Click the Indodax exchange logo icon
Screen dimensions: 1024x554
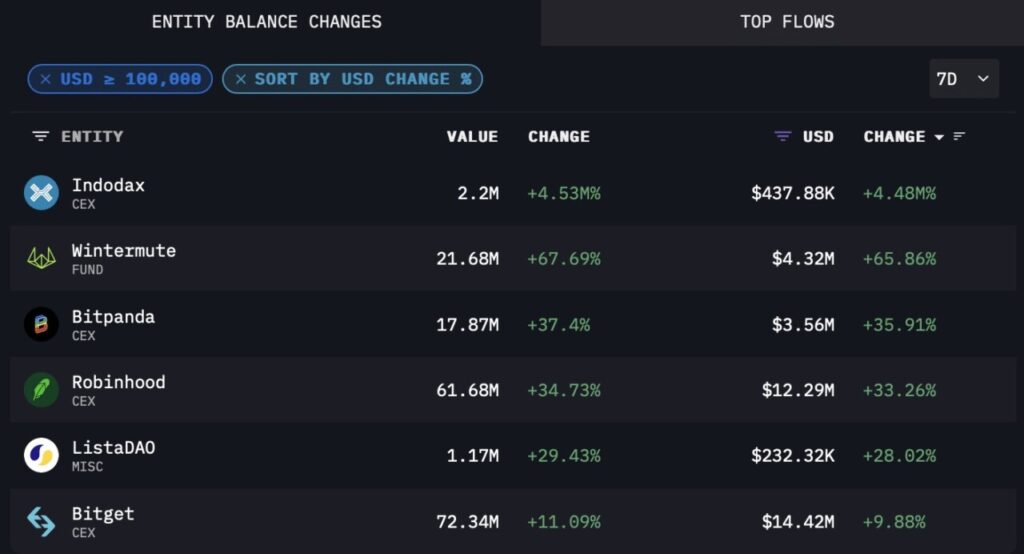click(x=41, y=192)
